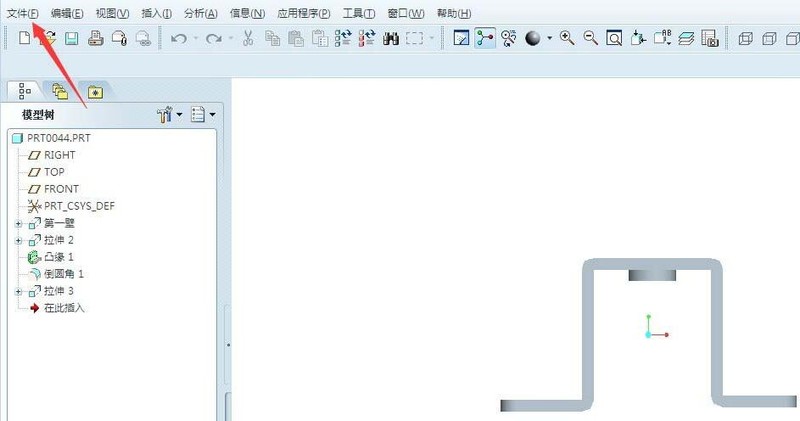Image resolution: width=800 pixels, height=421 pixels.
Task: Open the shading mode dropdown arrow
Action: [x=549, y=38]
